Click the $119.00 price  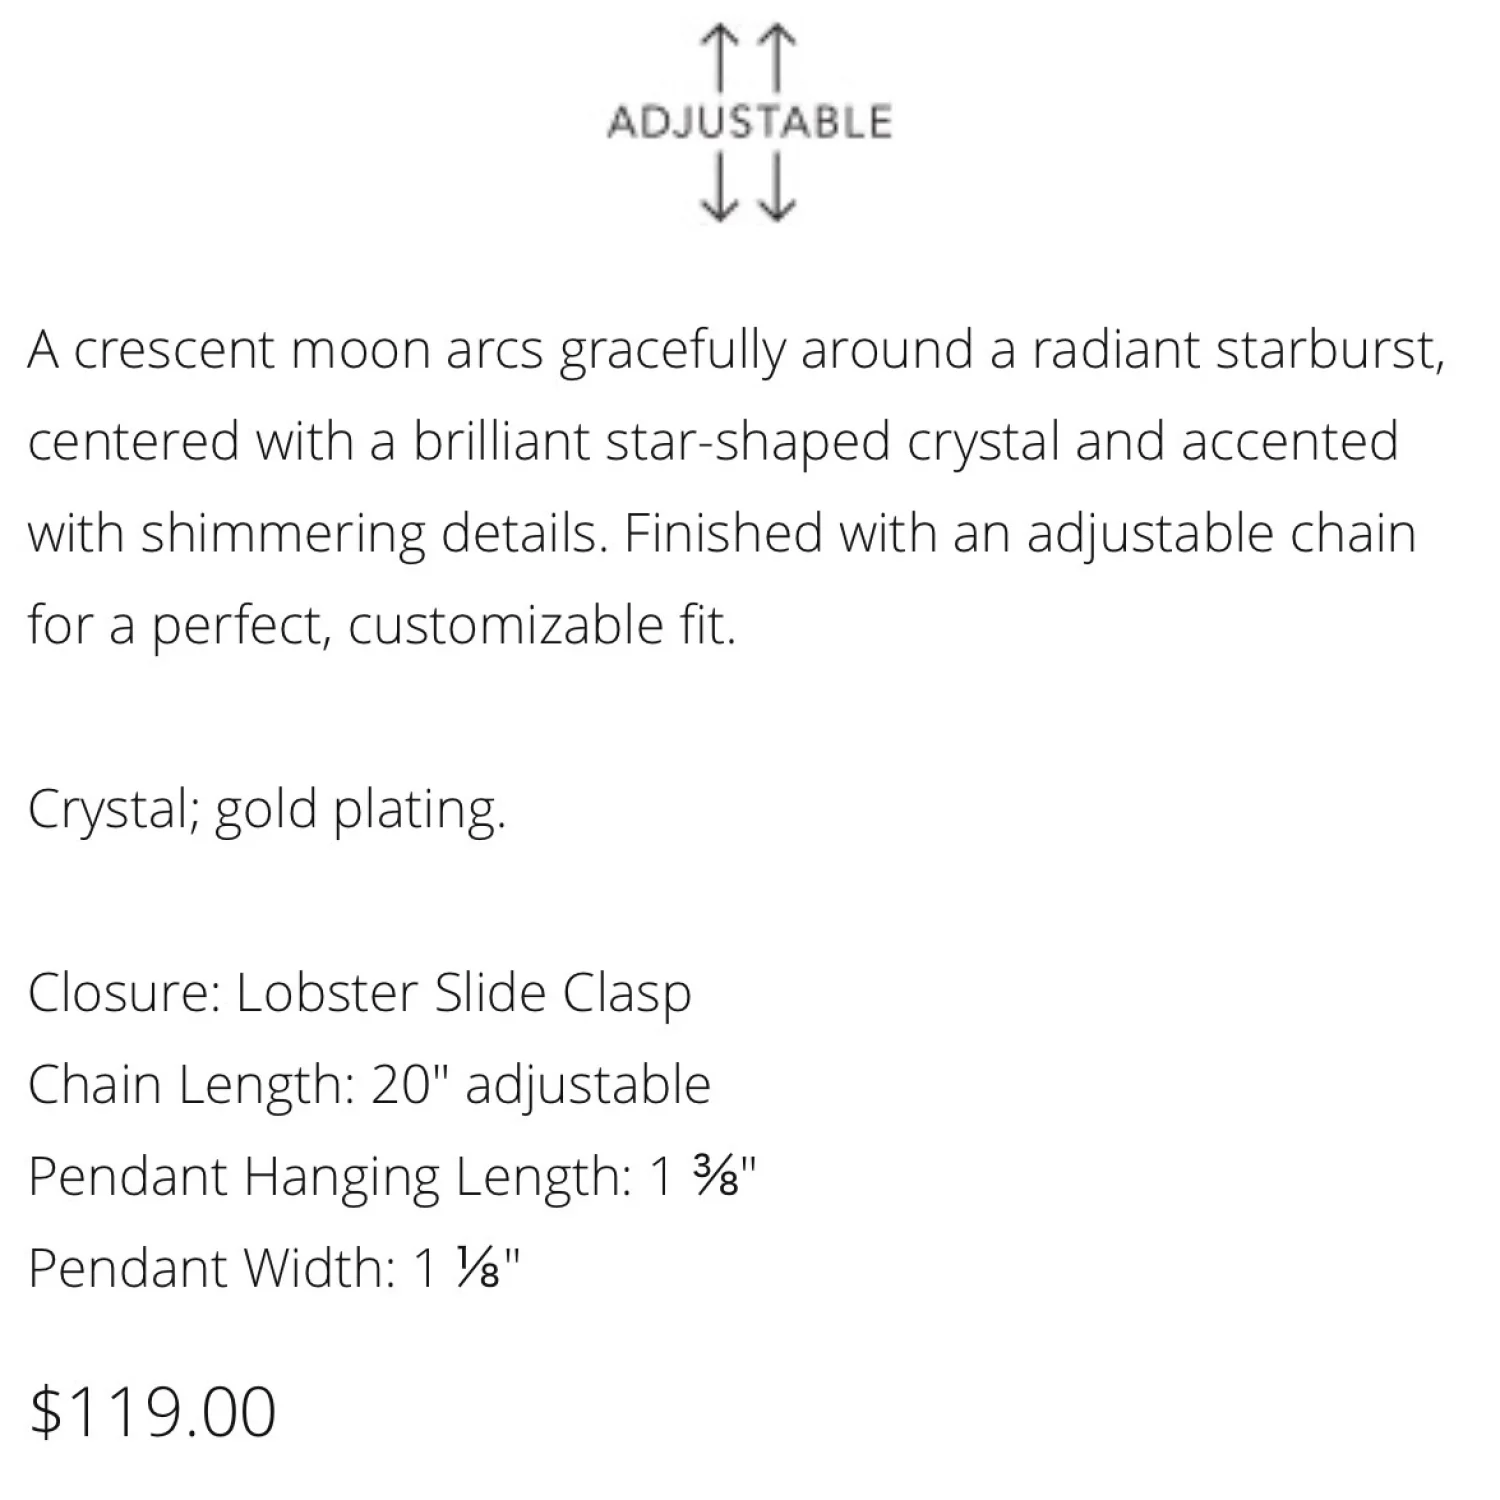point(152,1412)
